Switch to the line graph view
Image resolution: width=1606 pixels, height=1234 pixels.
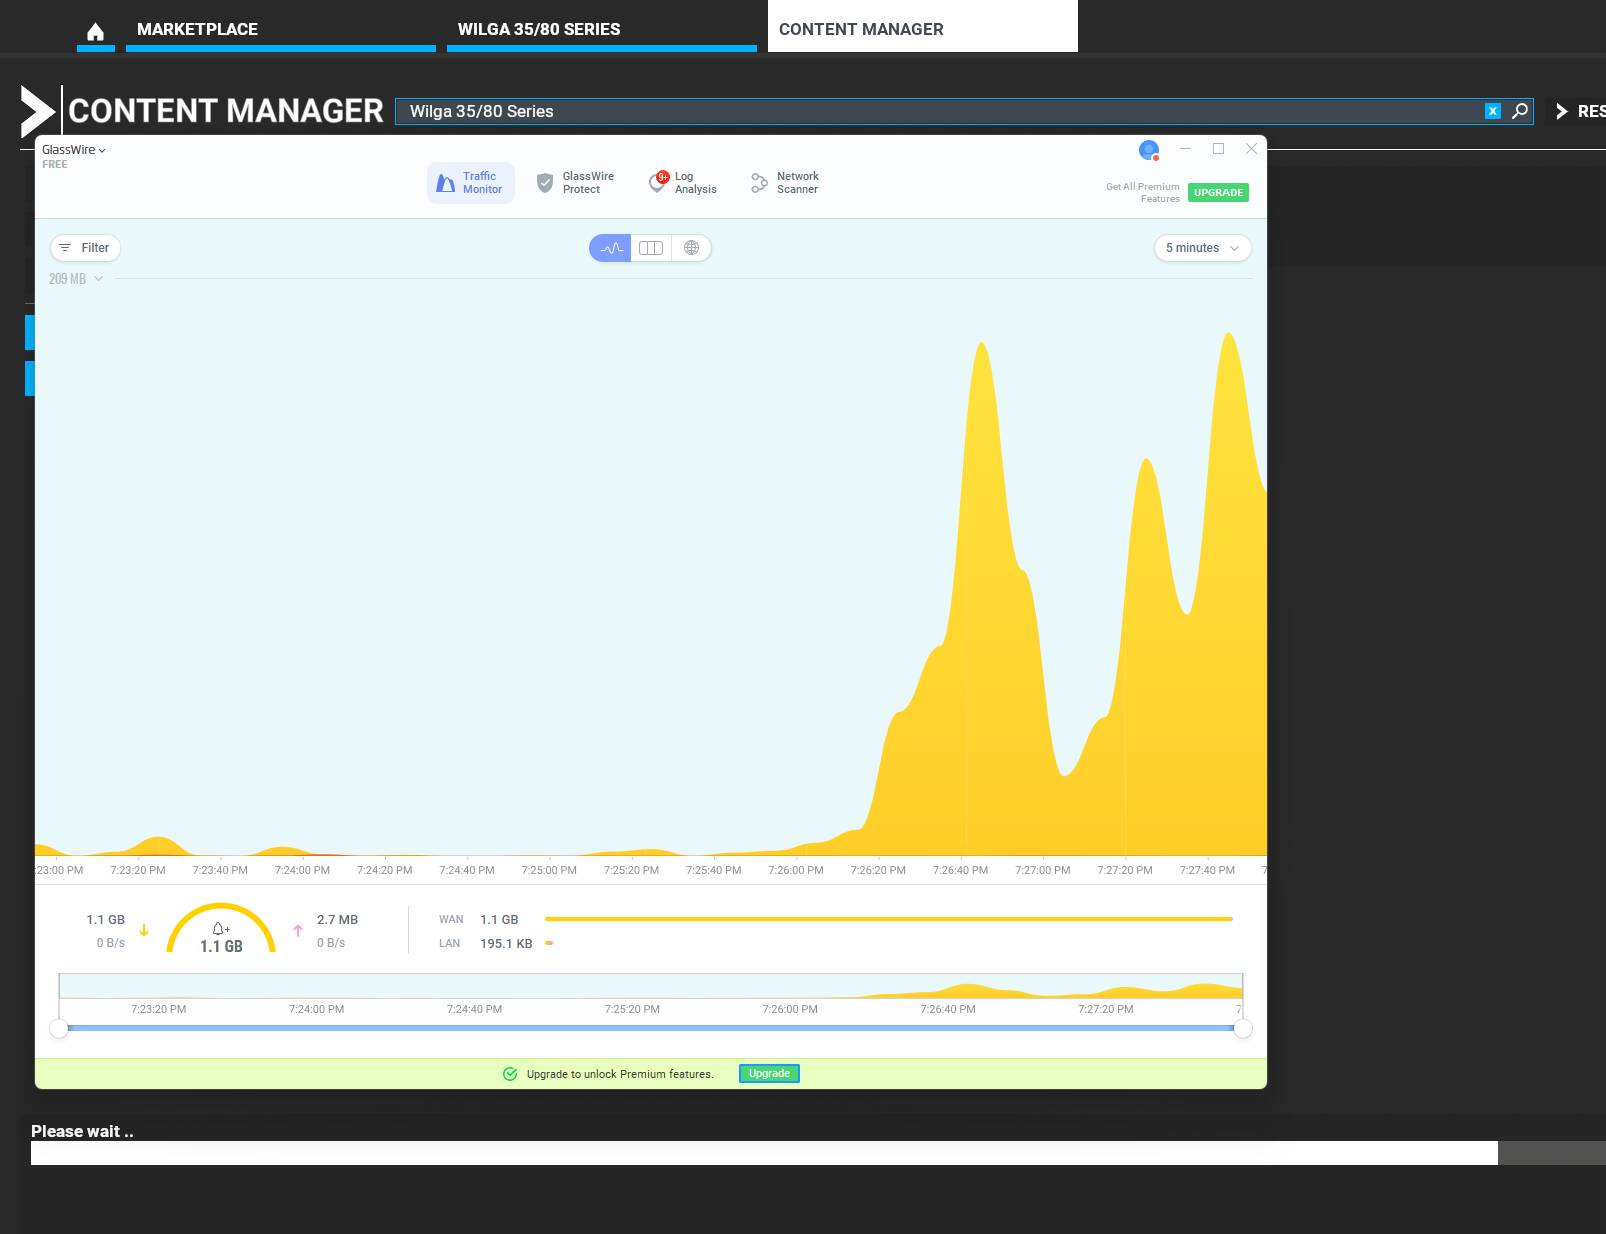tap(610, 248)
